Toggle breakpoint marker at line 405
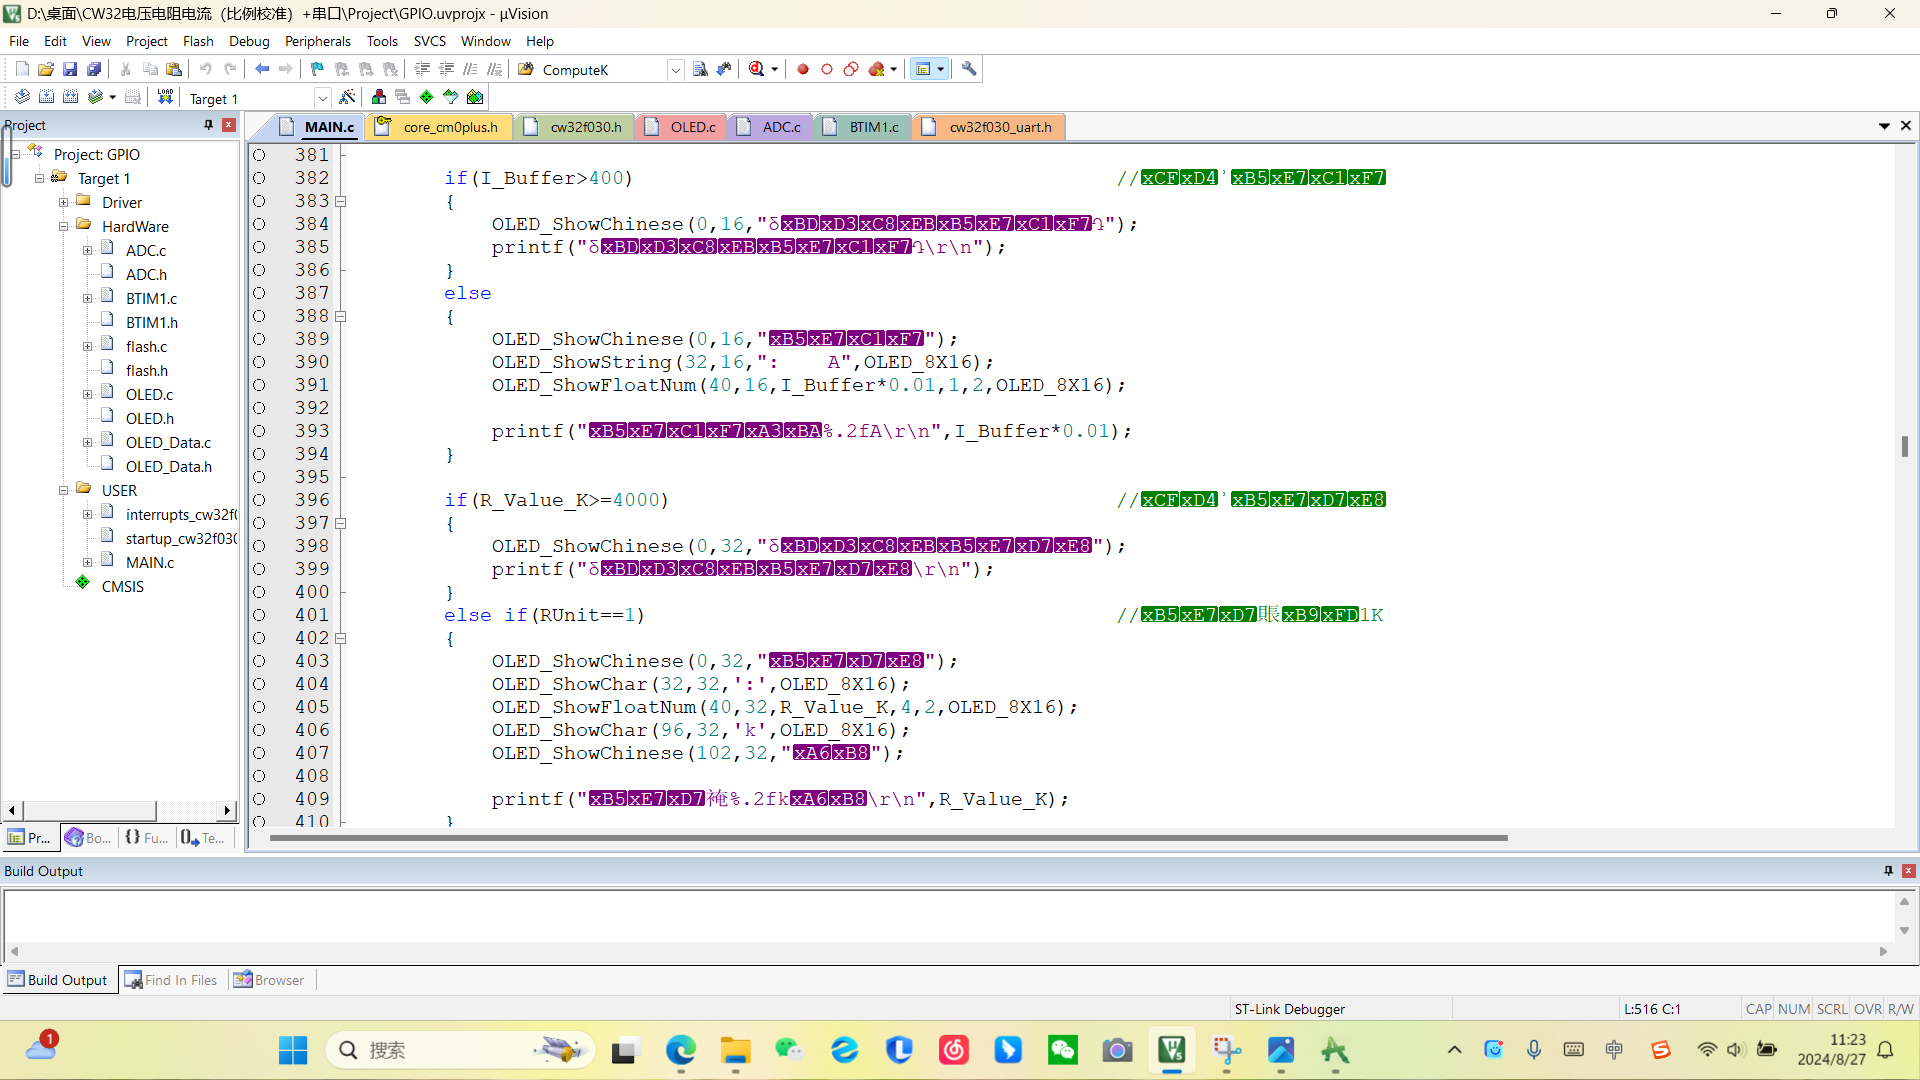The image size is (1920, 1080). pyautogui.click(x=259, y=707)
